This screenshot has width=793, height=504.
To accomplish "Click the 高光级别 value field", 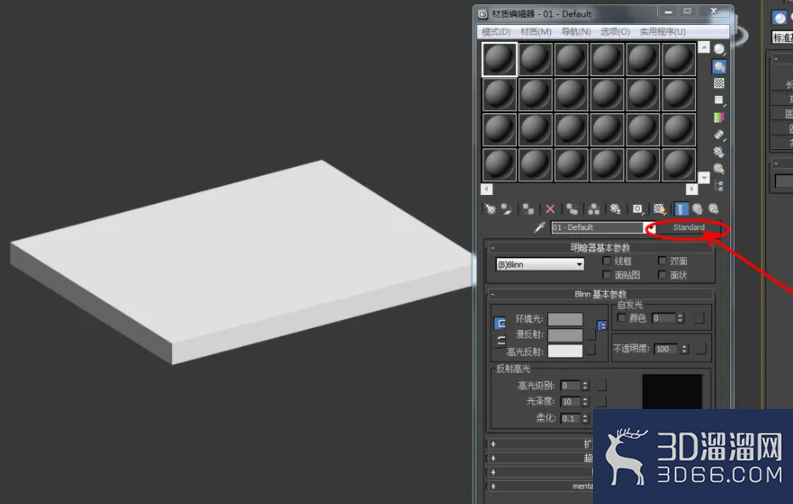I will click(571, 386).
